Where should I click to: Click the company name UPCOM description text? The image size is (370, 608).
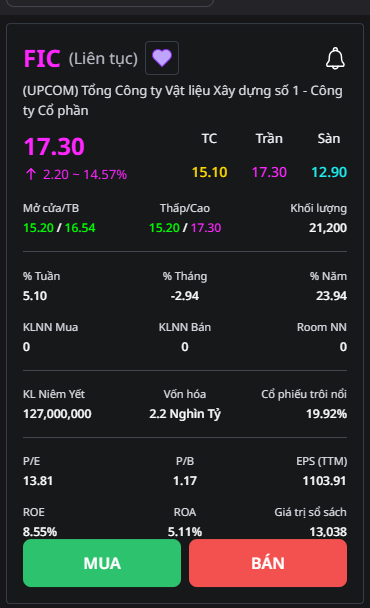183,100
